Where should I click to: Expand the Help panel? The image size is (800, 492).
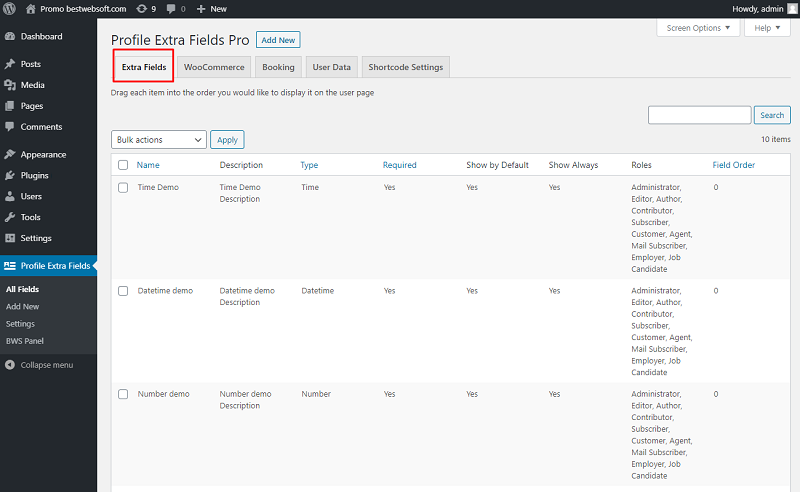click(767, 28)
